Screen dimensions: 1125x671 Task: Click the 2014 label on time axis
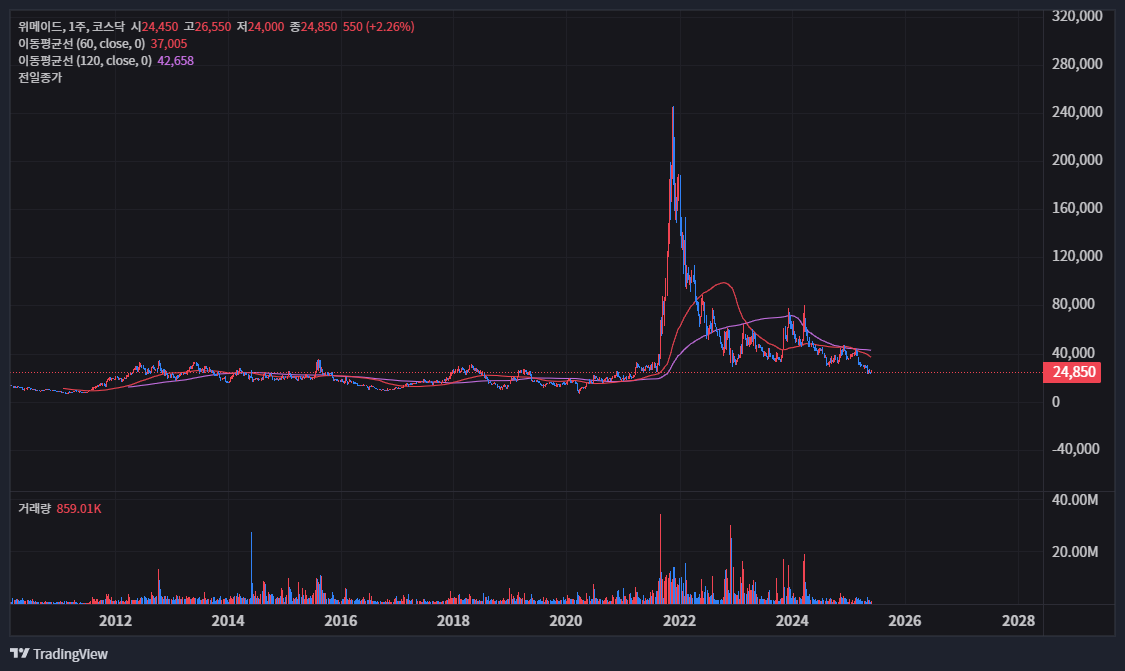(x=228, y=621)
